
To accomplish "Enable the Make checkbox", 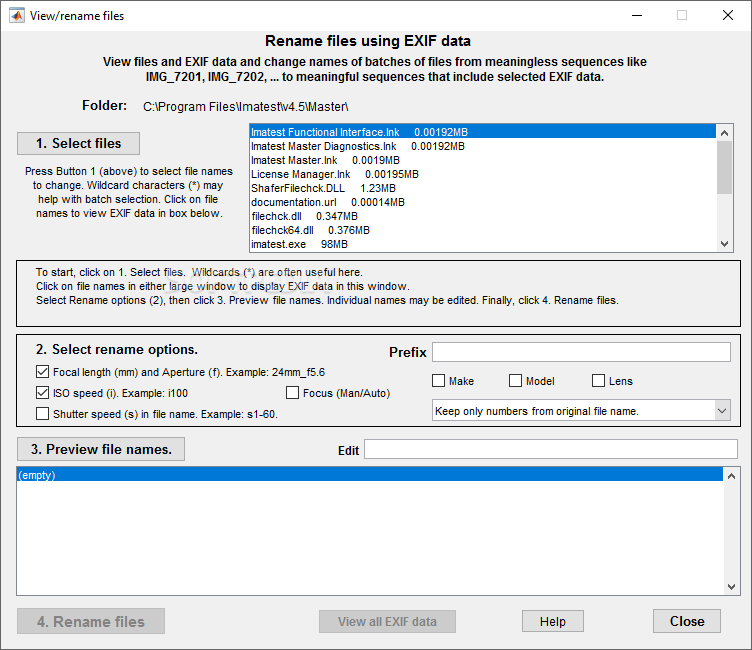I will pyautogui.click(x=438, y=381).
